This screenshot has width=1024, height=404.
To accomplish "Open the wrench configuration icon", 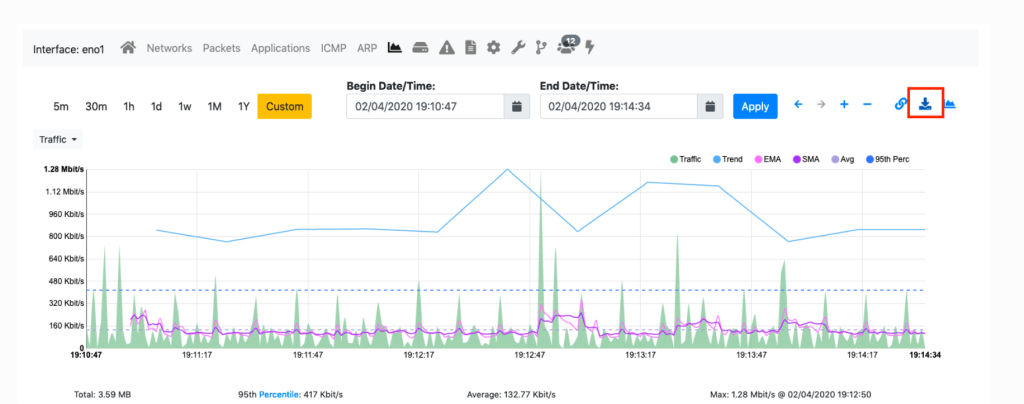I will click(517, 48).
